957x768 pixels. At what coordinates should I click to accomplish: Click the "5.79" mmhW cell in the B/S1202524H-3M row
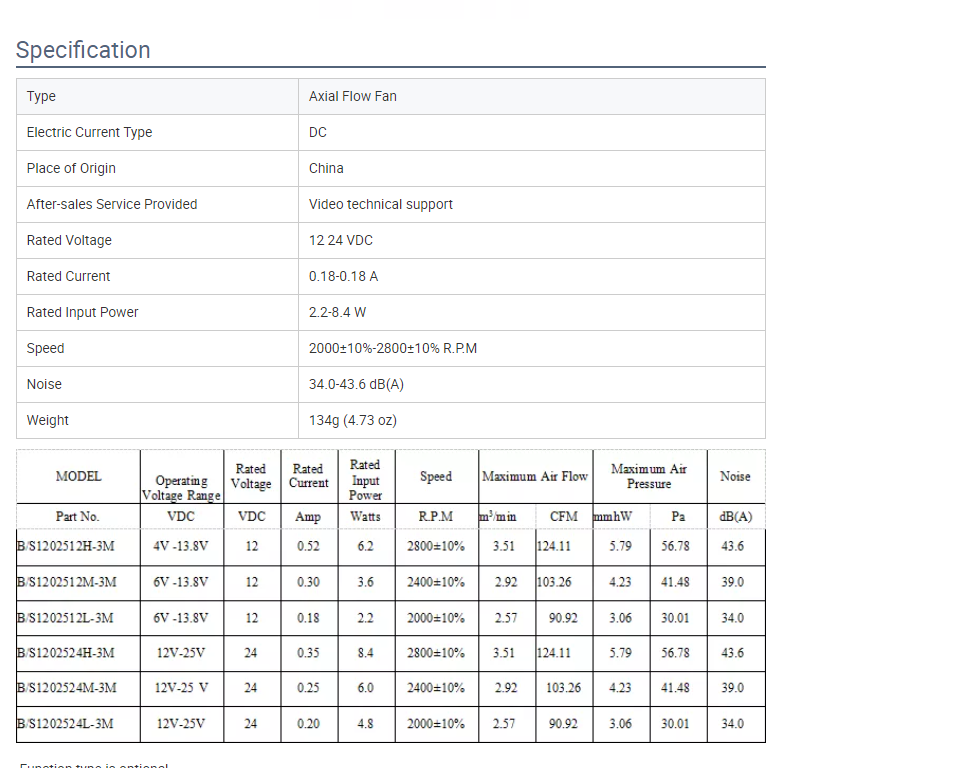click(x=620, y=653)
